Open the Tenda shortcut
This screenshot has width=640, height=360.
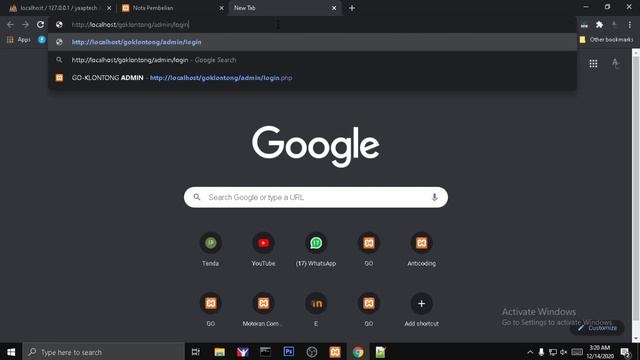211,249
